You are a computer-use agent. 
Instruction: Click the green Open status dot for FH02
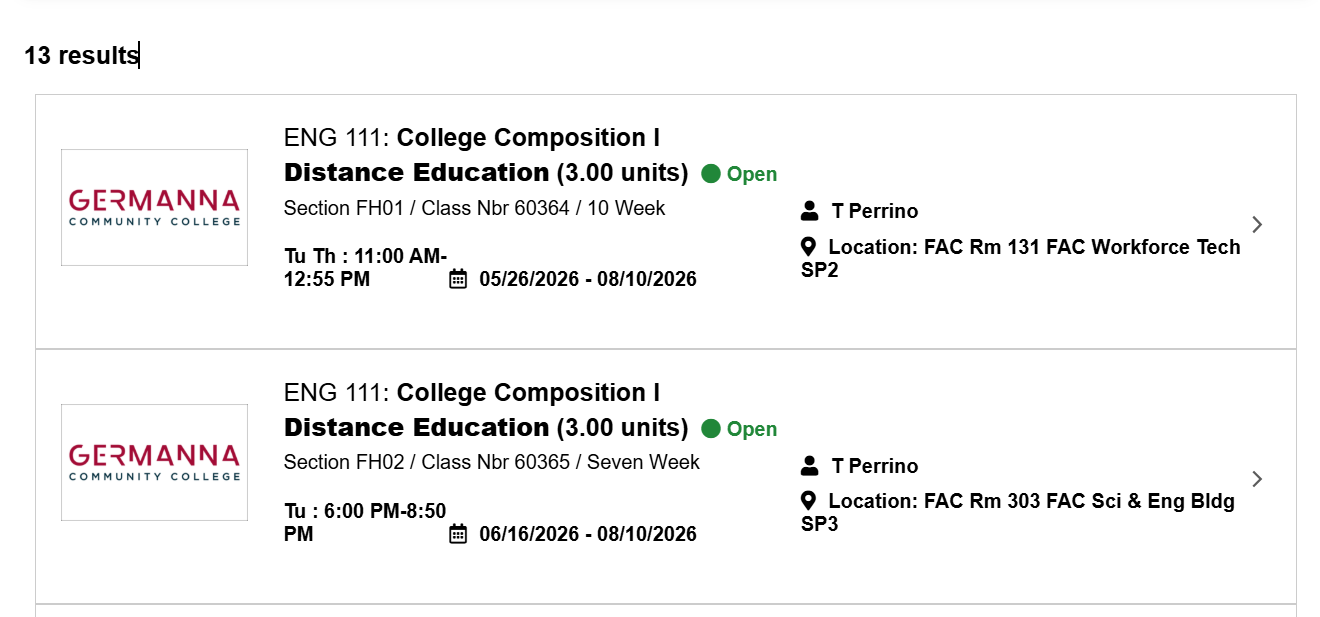coord(709,428)
